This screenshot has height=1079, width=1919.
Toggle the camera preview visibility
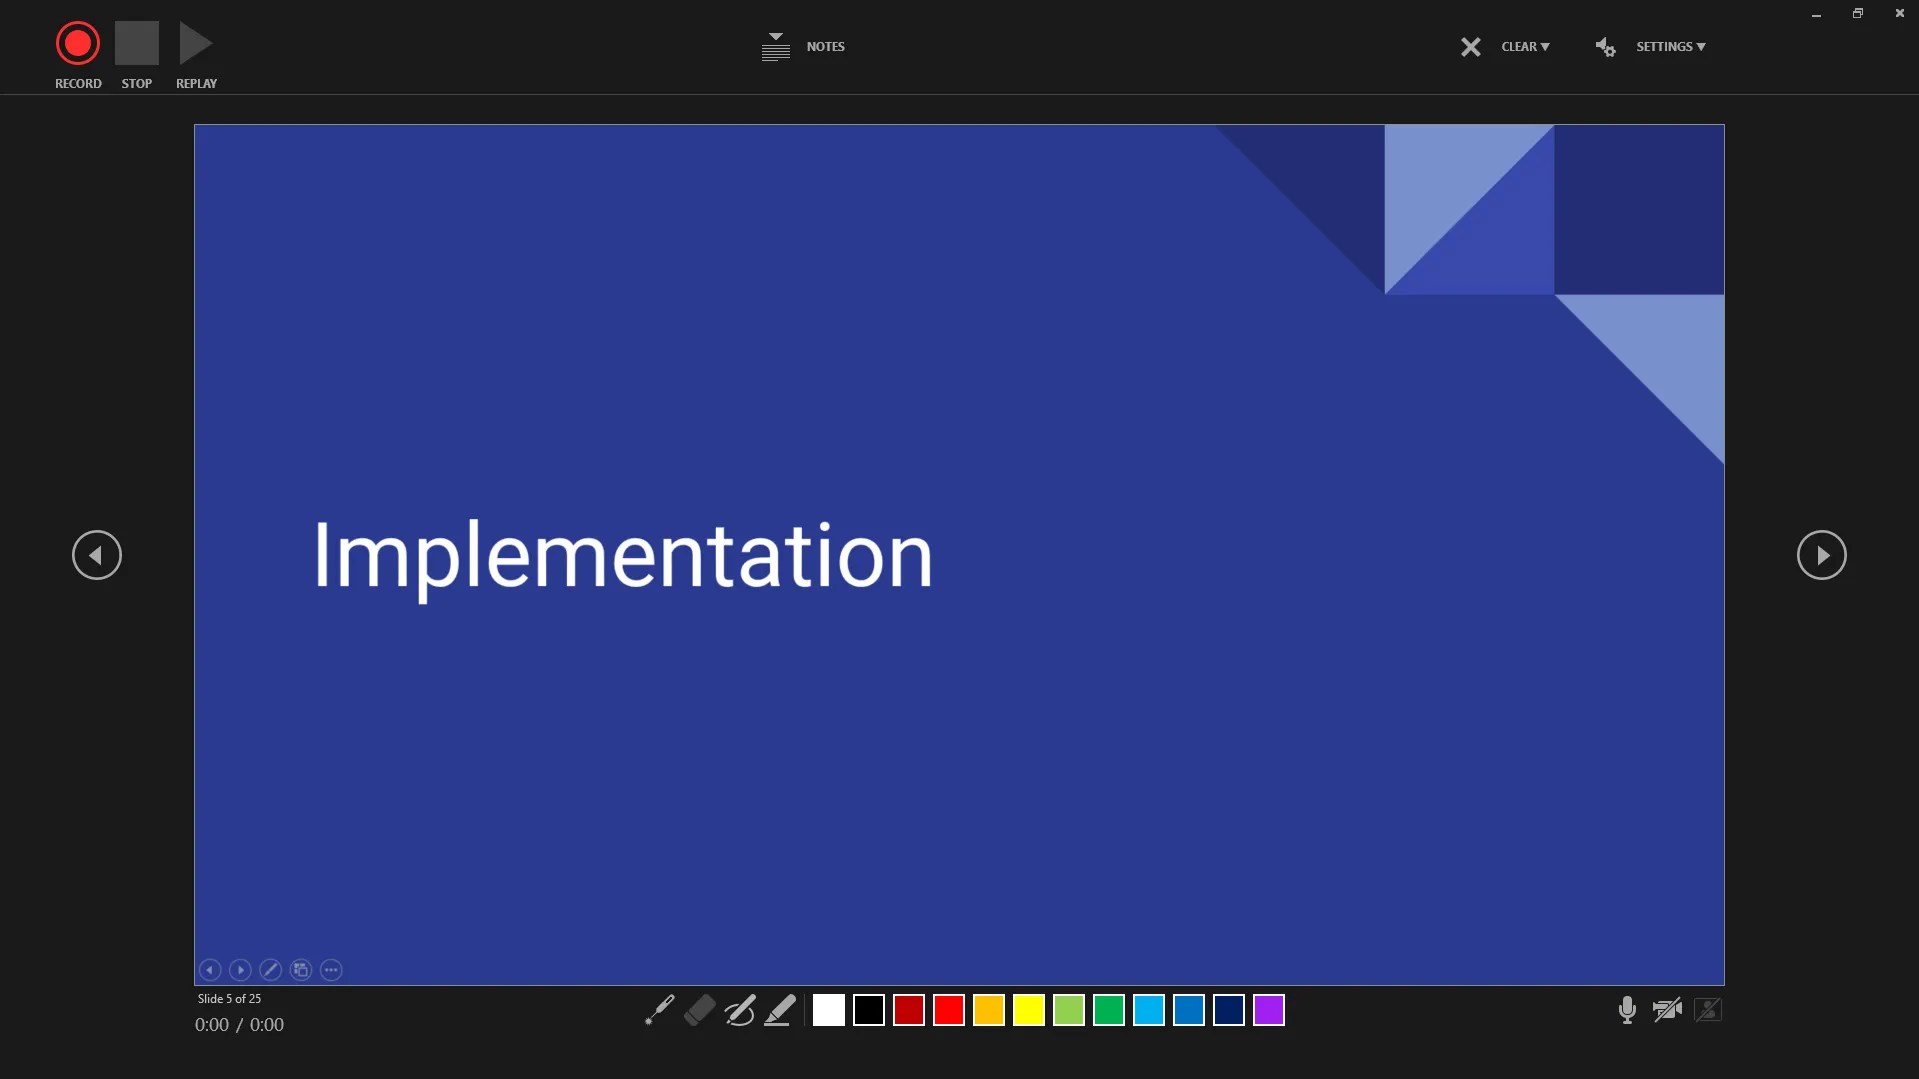pos(1709,1010)
